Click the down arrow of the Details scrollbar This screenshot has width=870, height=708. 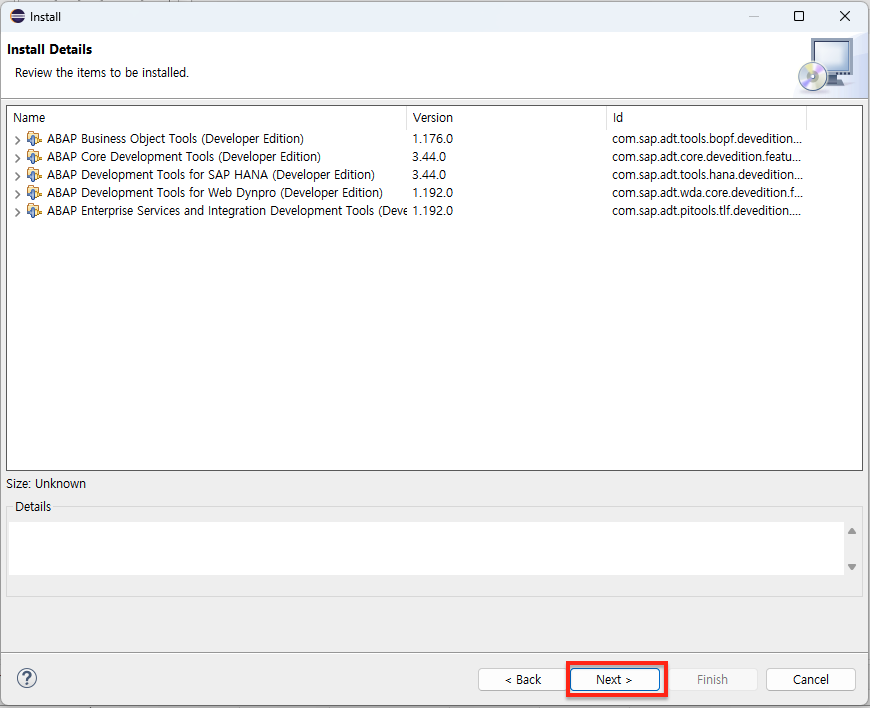852,567
